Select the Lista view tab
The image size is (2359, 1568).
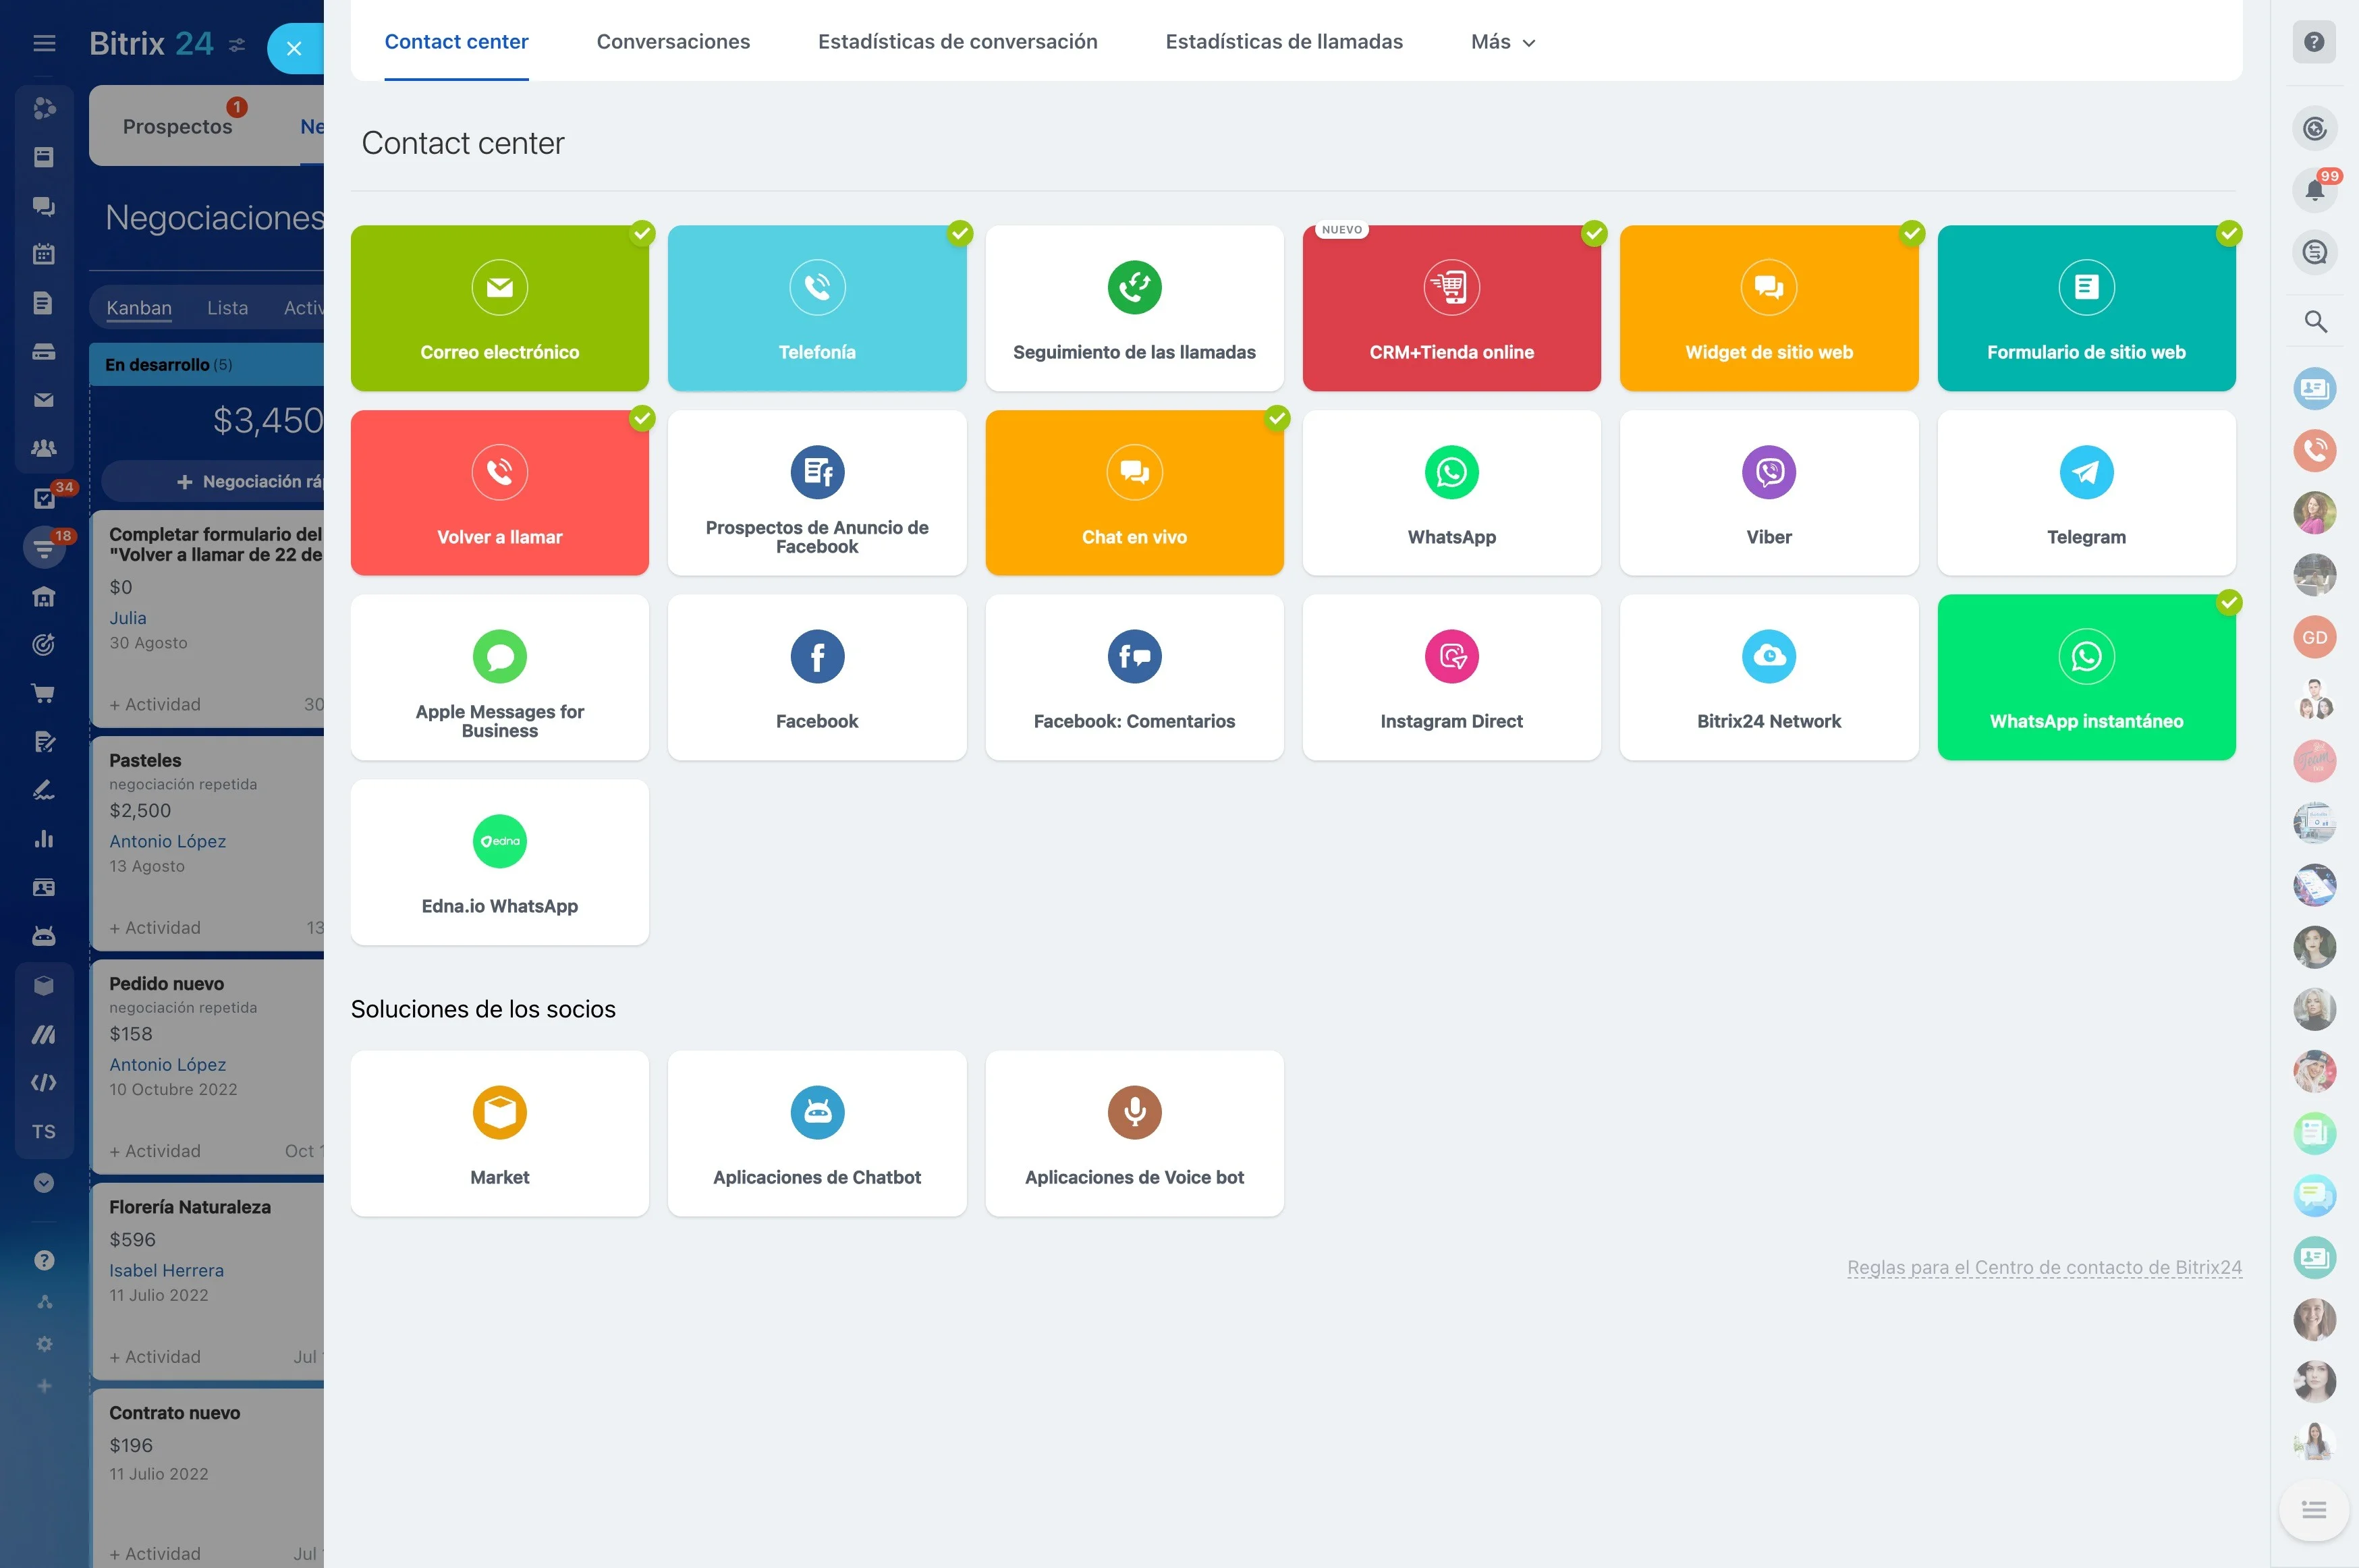(x=227, y=308)
